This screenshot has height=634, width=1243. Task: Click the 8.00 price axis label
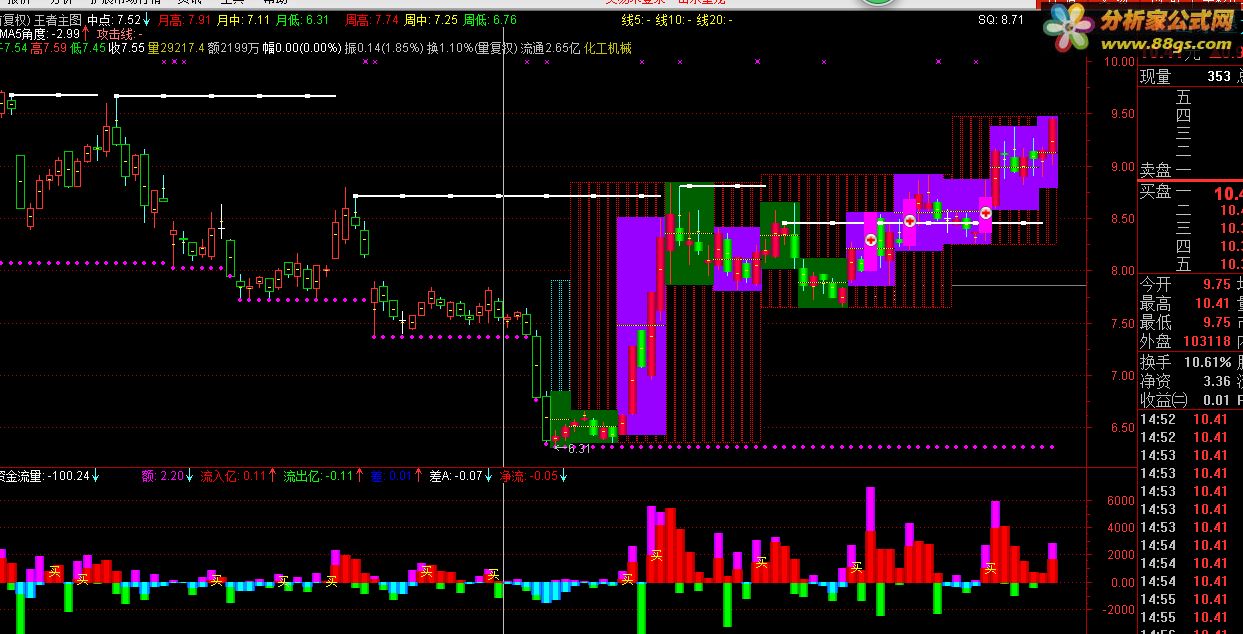point(1122,271)
